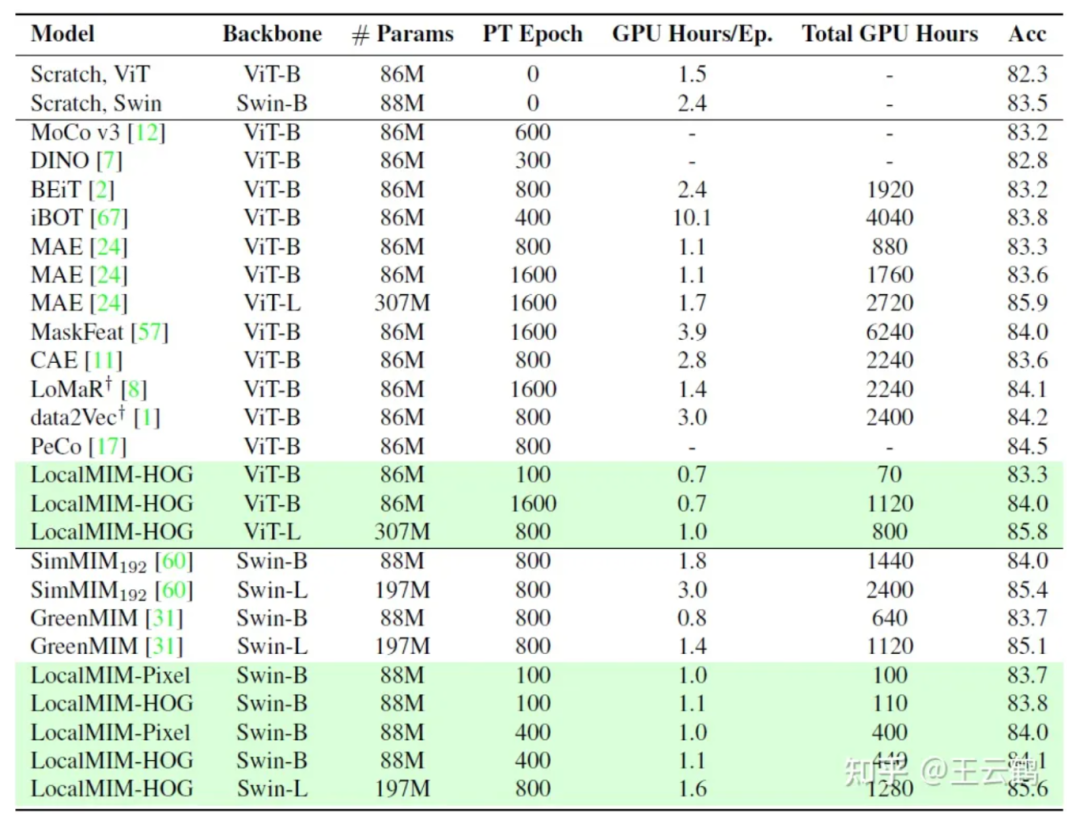Click the Acc column header

click(x=1027, y=34)
